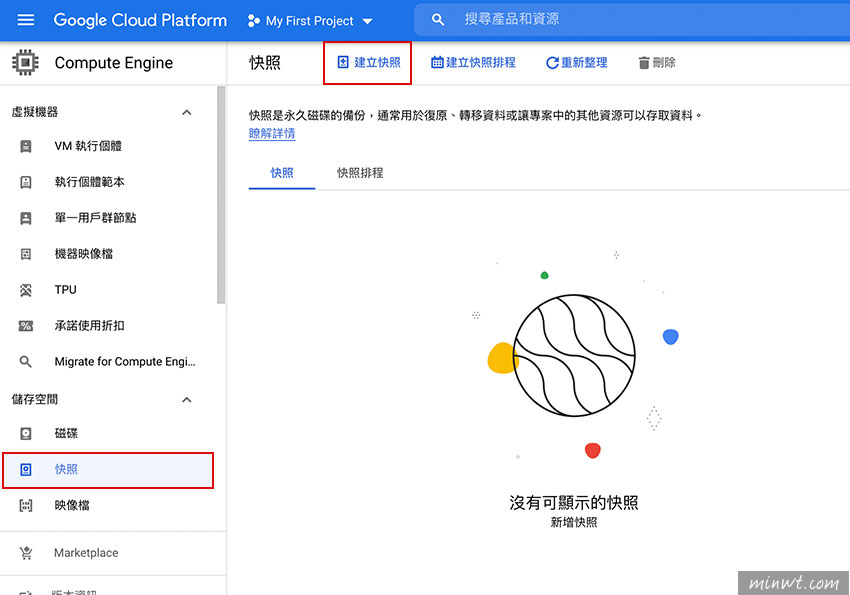Click the 快照 snapshot icon in sidebar
This screenshot has height=595, width=850.
pyautogui.click(x=25, y=469)
